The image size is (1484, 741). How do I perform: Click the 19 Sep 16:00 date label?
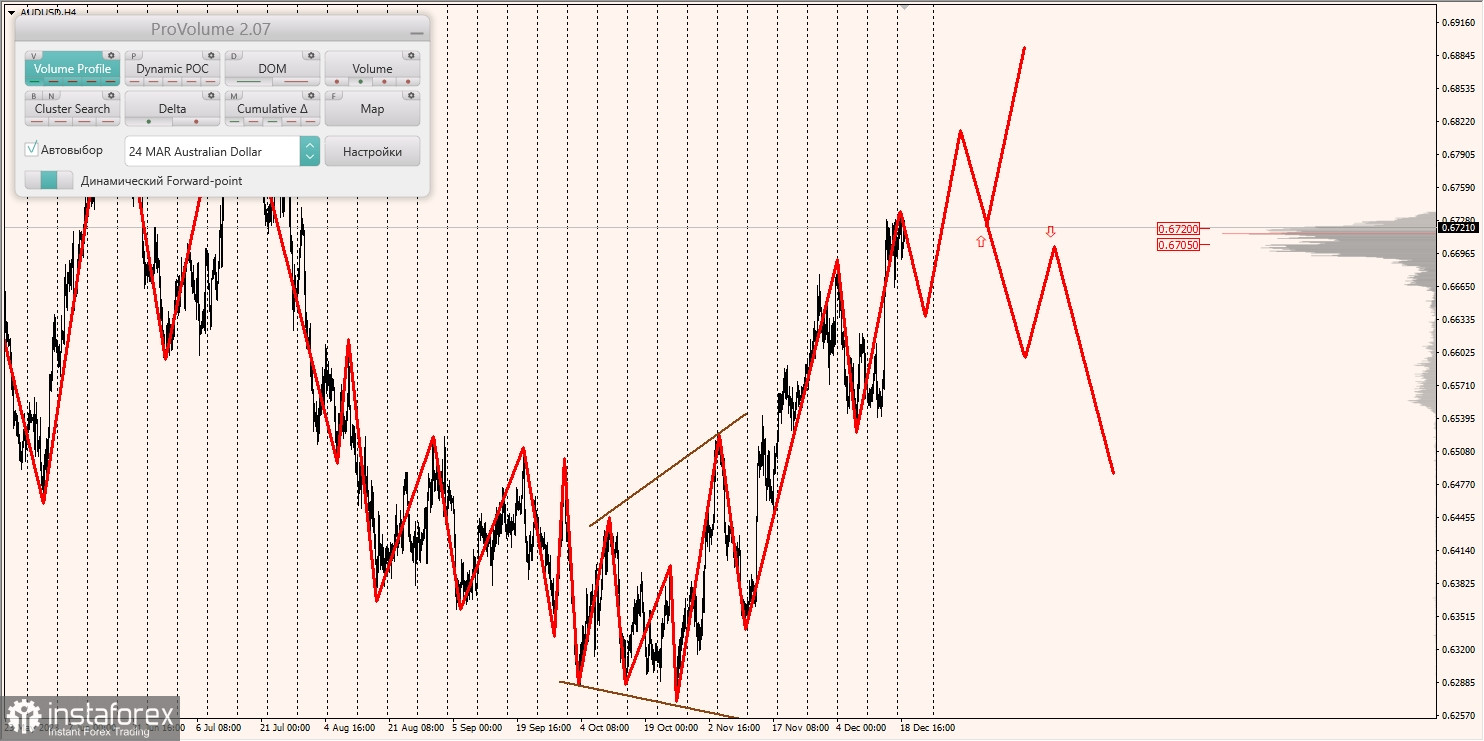[544, 728]
